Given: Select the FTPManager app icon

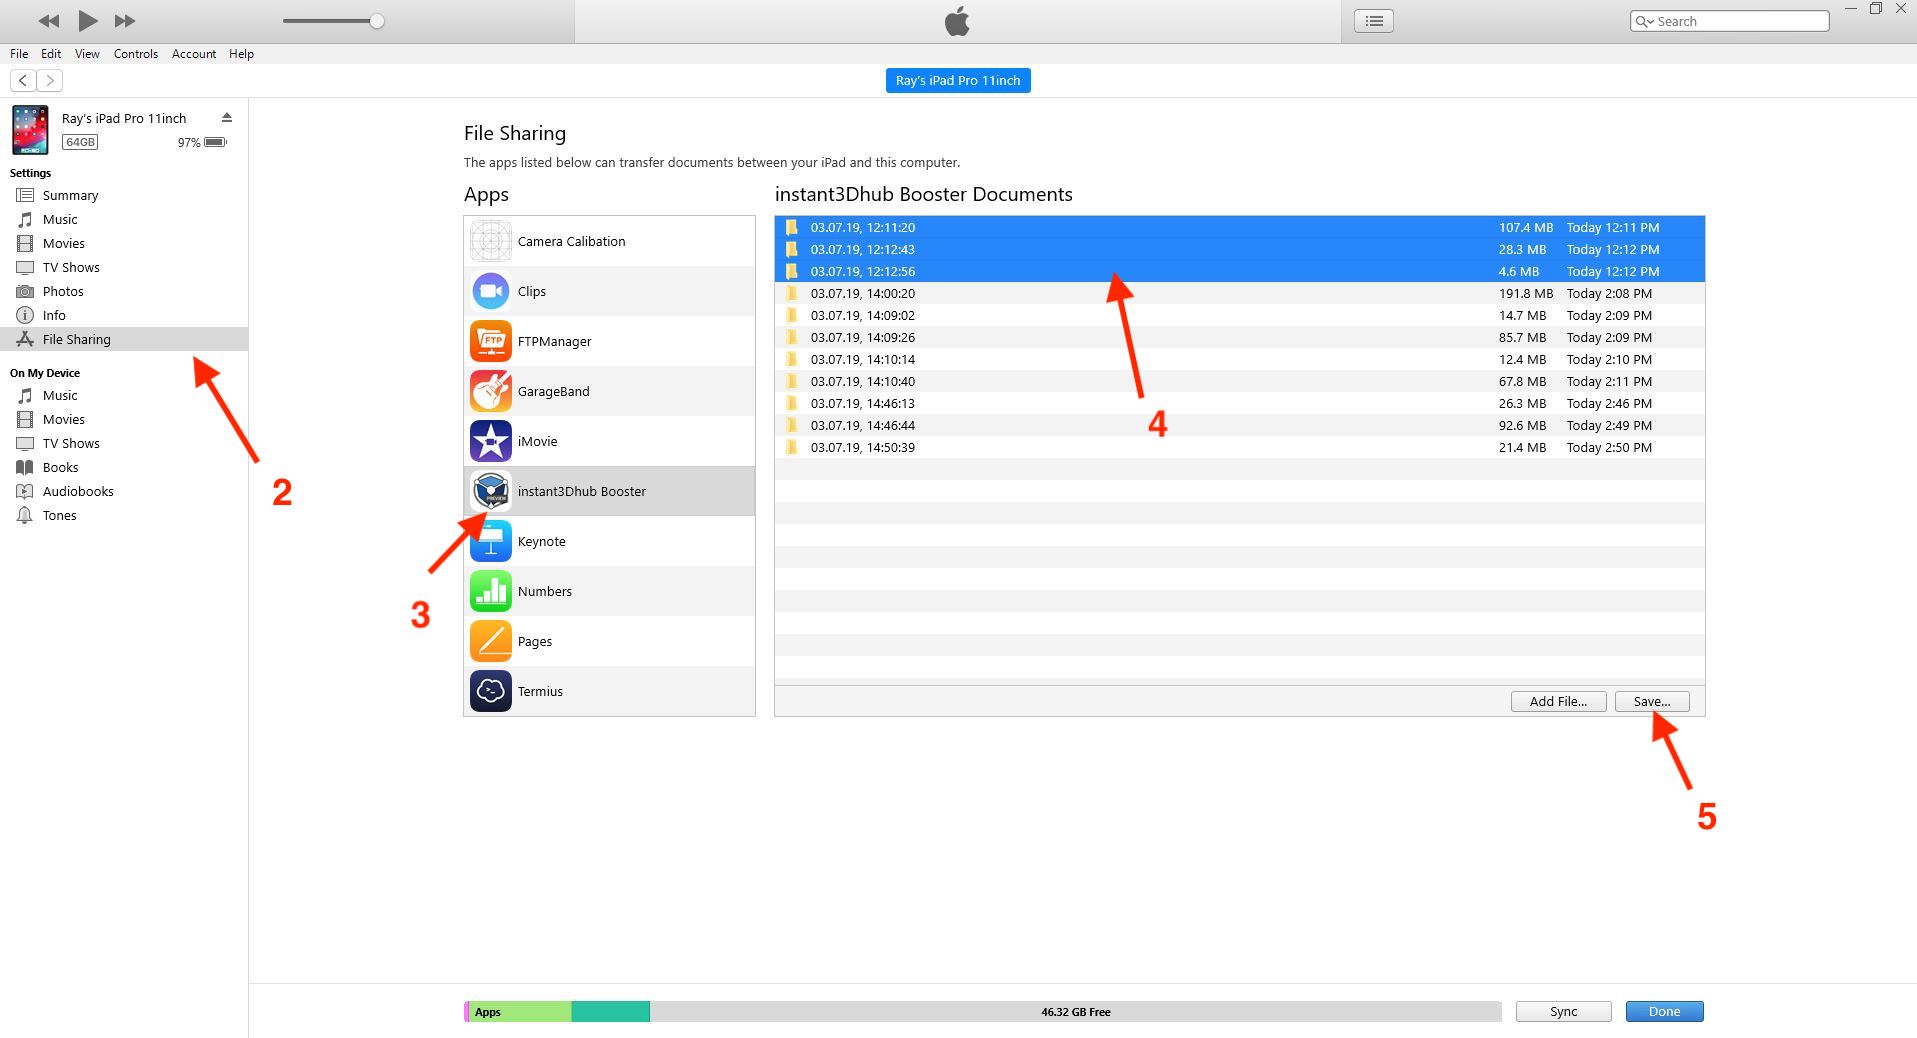Looking at the screenshot, I should tap(491, 341).
